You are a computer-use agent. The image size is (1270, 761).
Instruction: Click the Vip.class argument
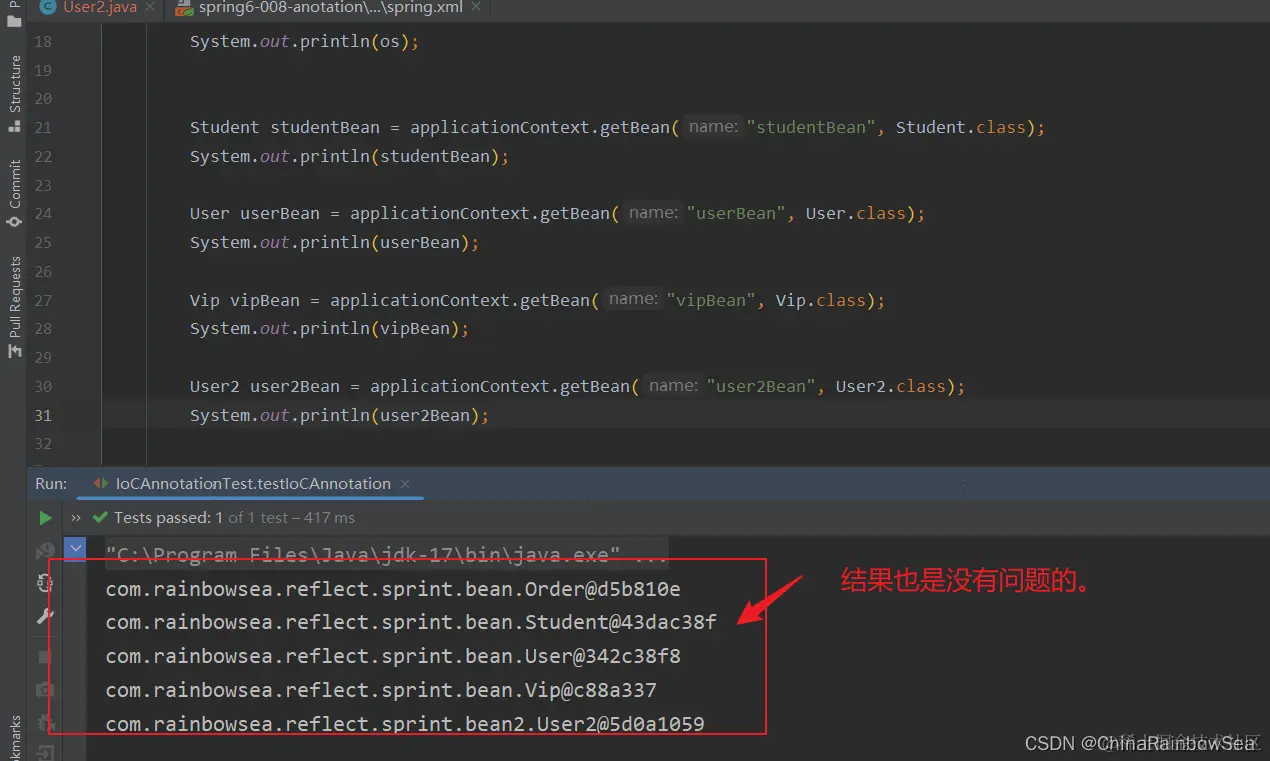click(x=821, y=300)
